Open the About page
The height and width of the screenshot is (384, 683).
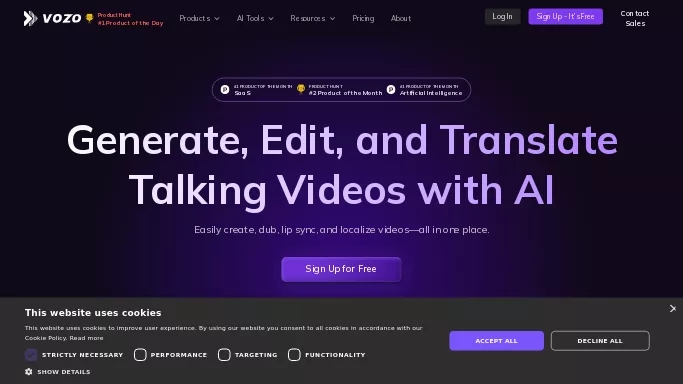coord(401,18)
